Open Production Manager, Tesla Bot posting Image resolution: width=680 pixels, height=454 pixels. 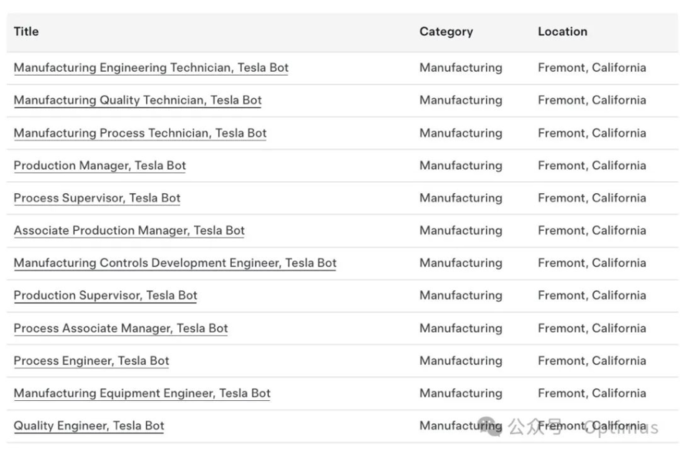tap(99, 165)
